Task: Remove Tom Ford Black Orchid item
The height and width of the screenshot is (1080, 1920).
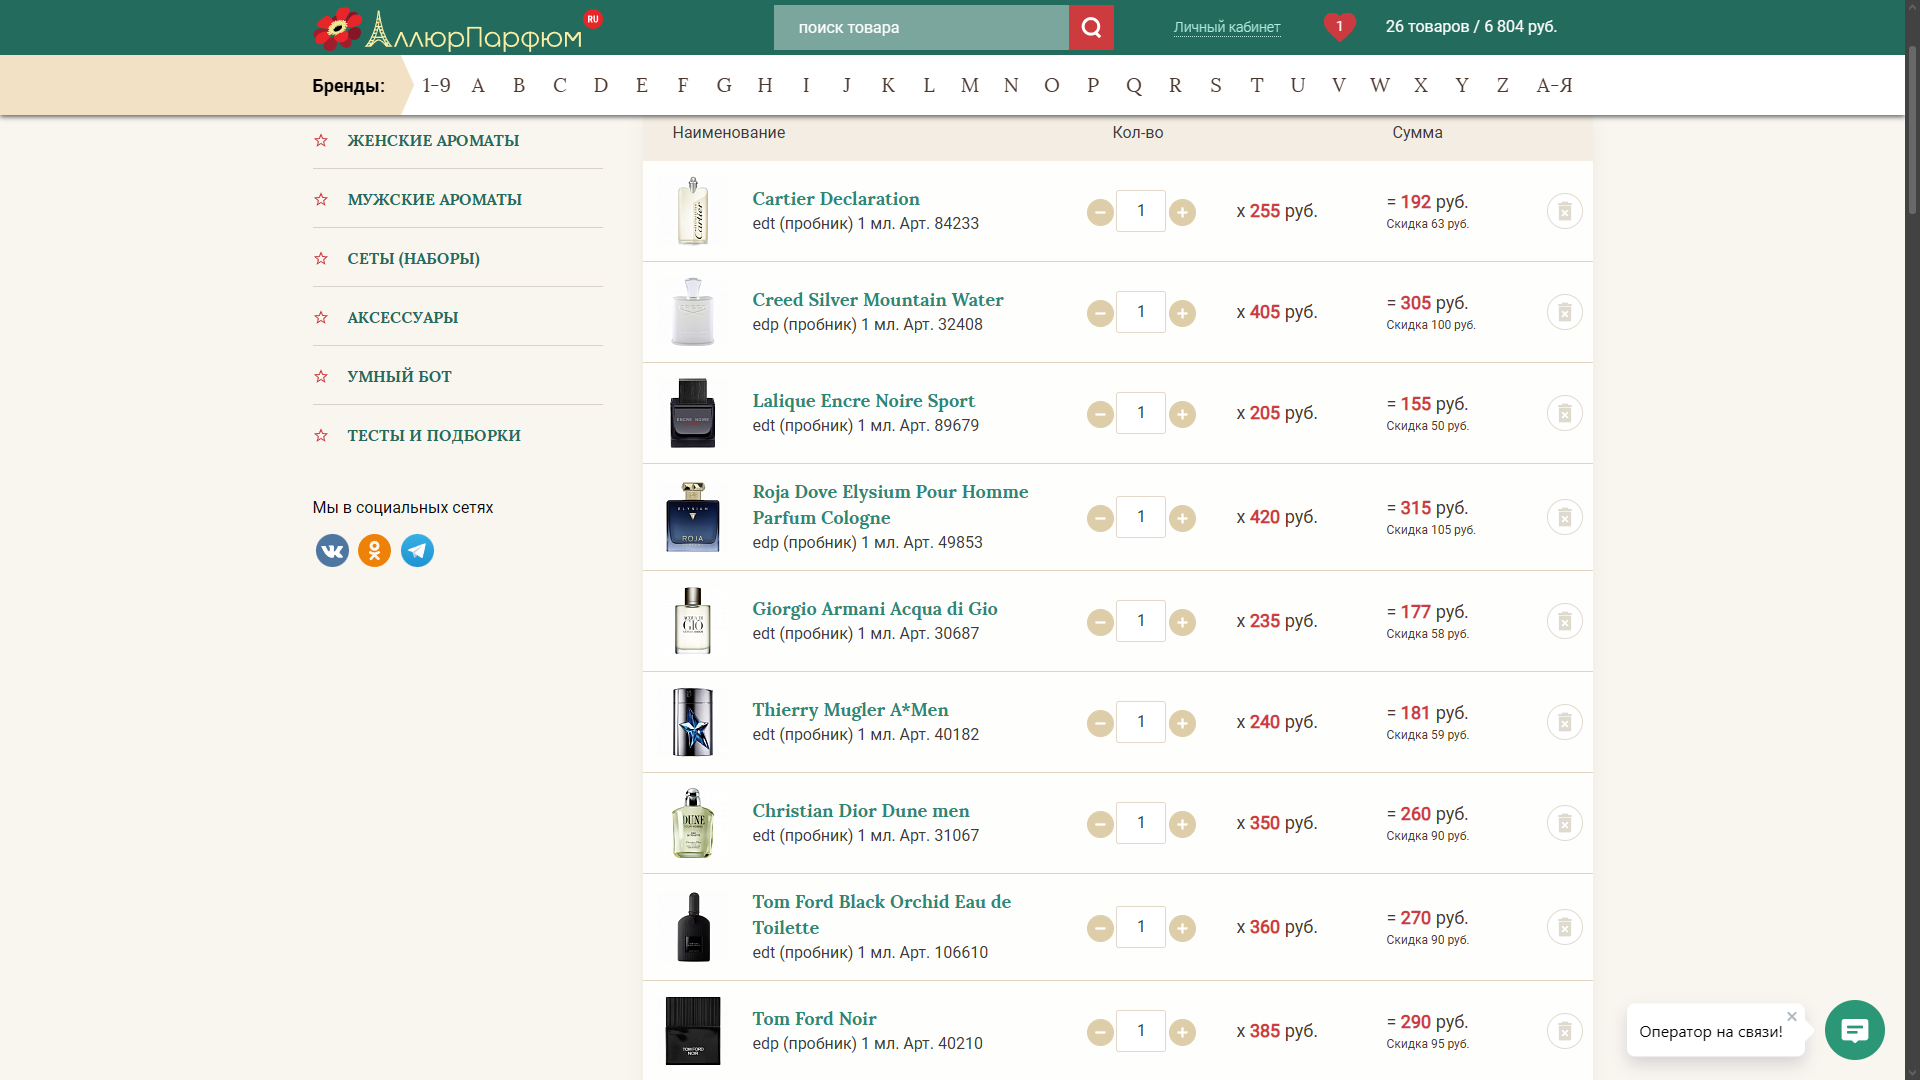Action: click(x=1565, y=927)
